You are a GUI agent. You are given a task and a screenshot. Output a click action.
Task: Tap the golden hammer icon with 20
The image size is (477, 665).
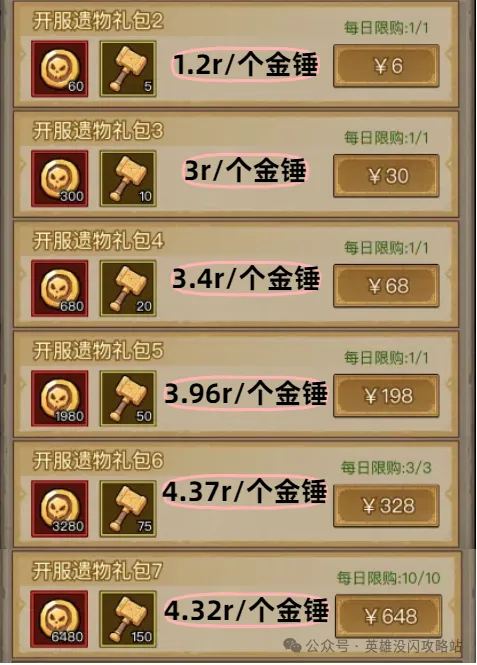pyautogui.click(x=128, y=288)
